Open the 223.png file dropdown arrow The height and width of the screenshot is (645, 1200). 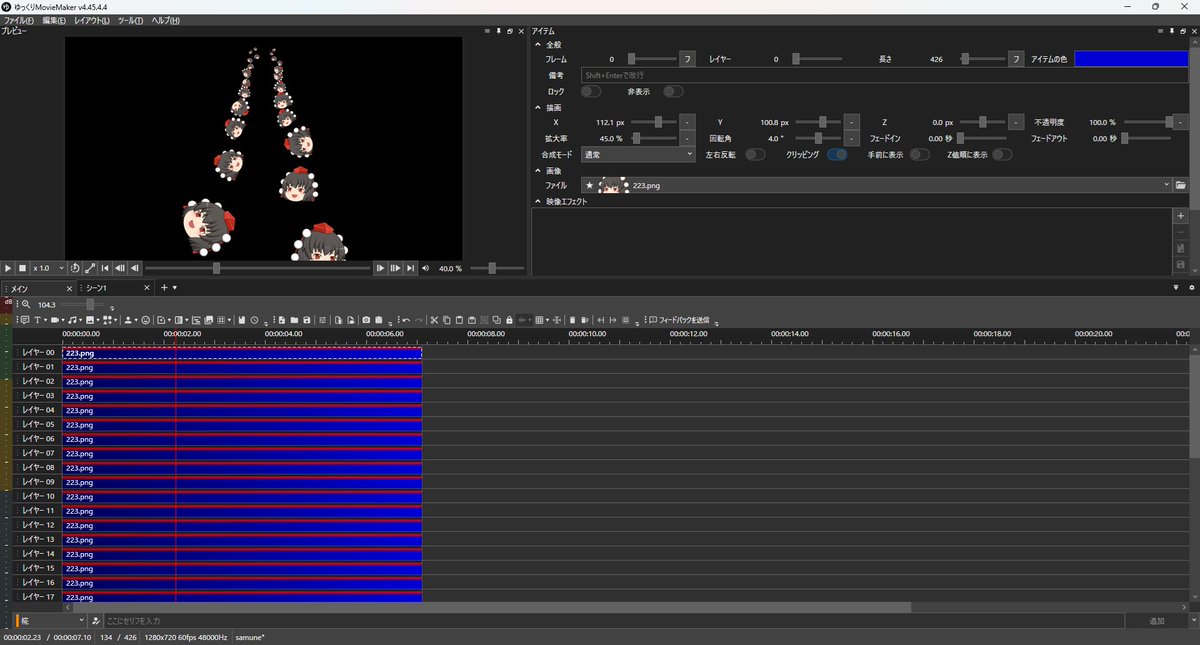tap(1167, 185)
